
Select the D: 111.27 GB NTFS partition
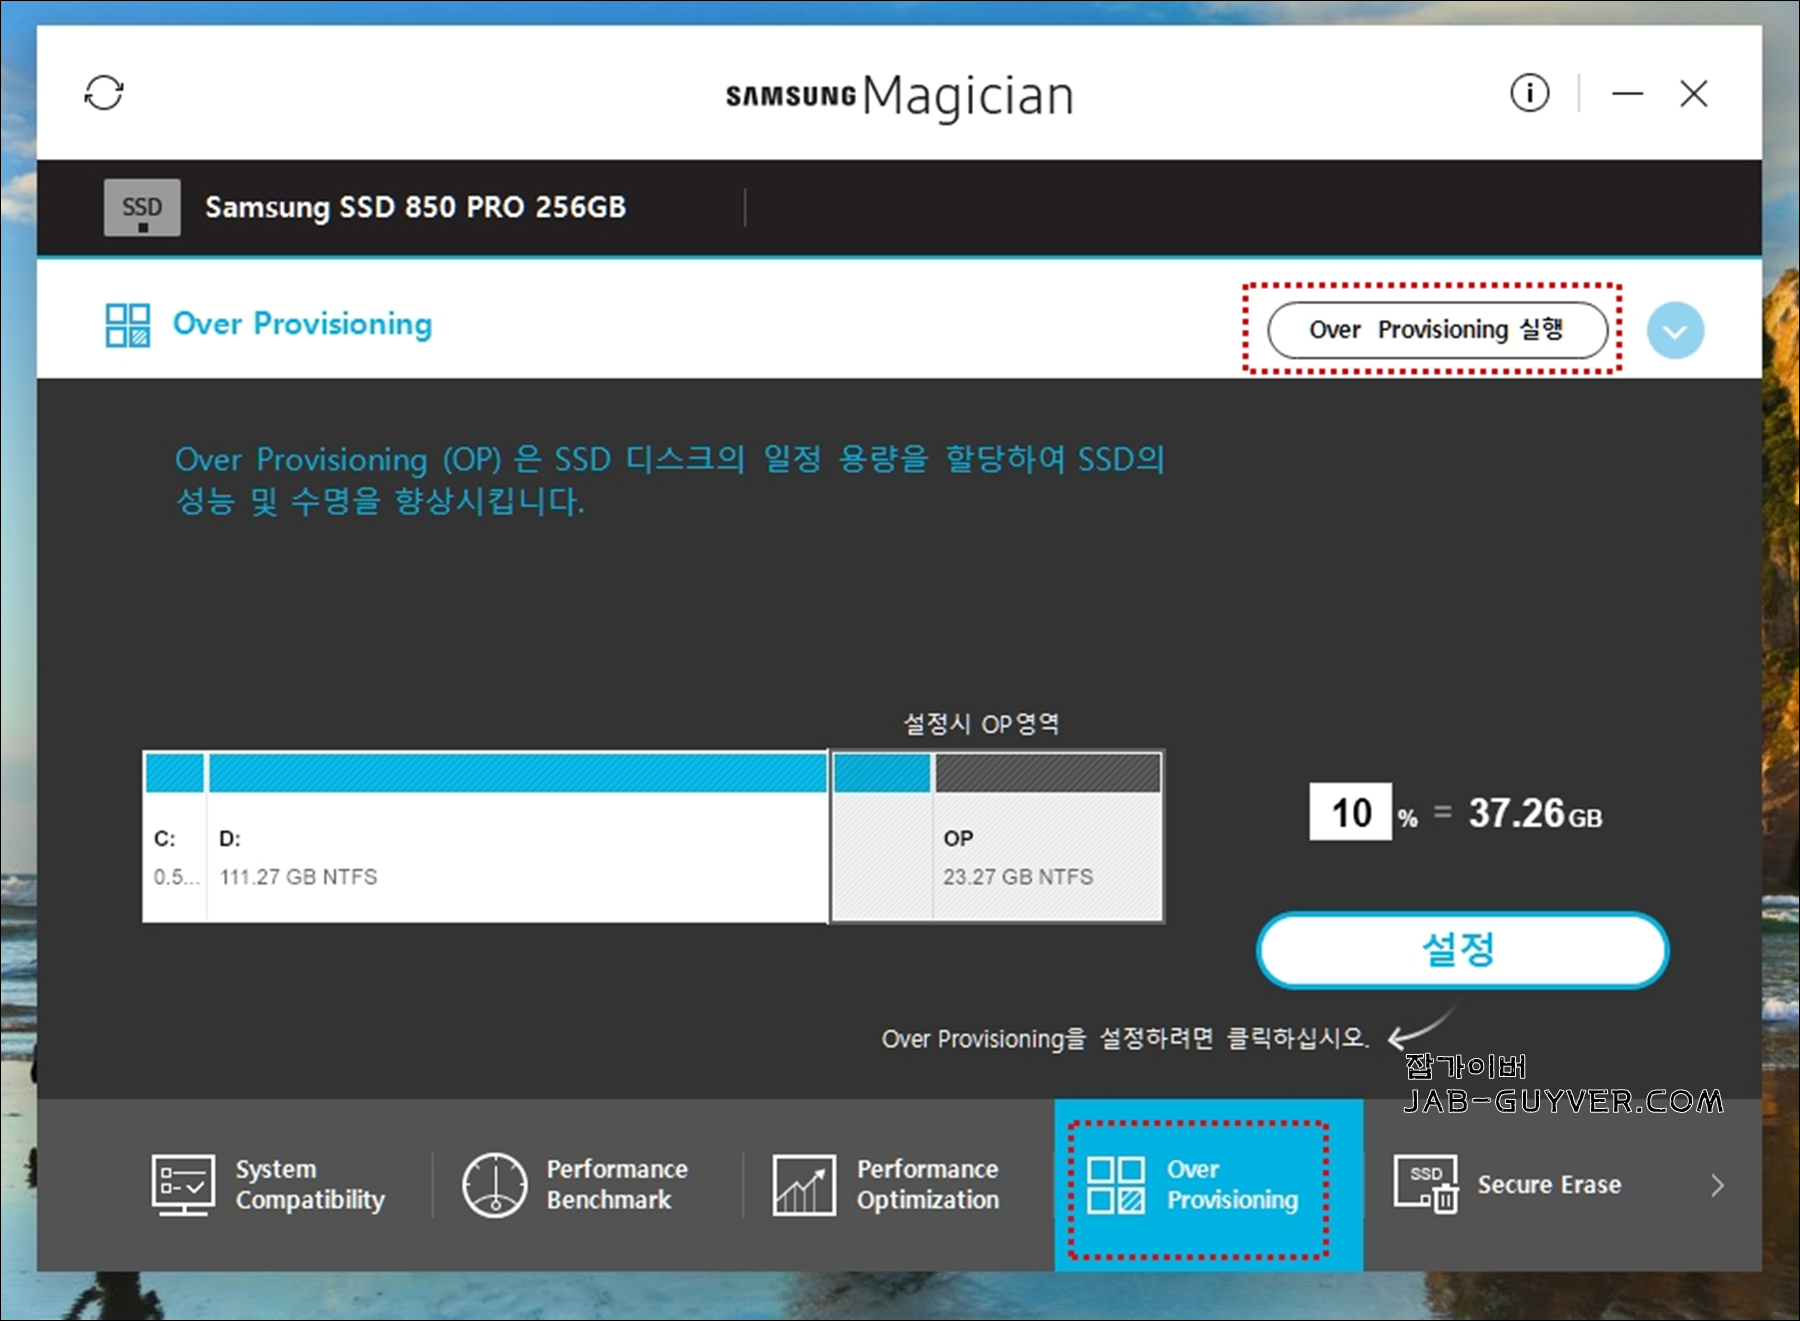pyautogui.click(x=517, y=837)
